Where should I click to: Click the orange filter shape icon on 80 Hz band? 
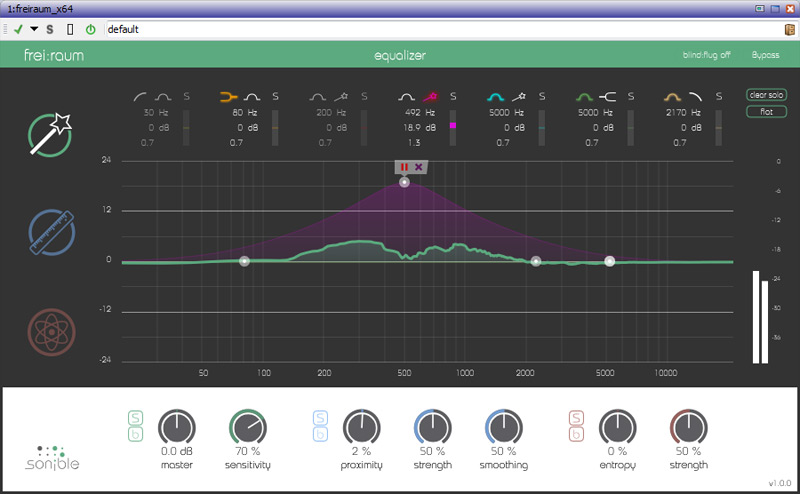pyautogui.click(x=227, y=97)
